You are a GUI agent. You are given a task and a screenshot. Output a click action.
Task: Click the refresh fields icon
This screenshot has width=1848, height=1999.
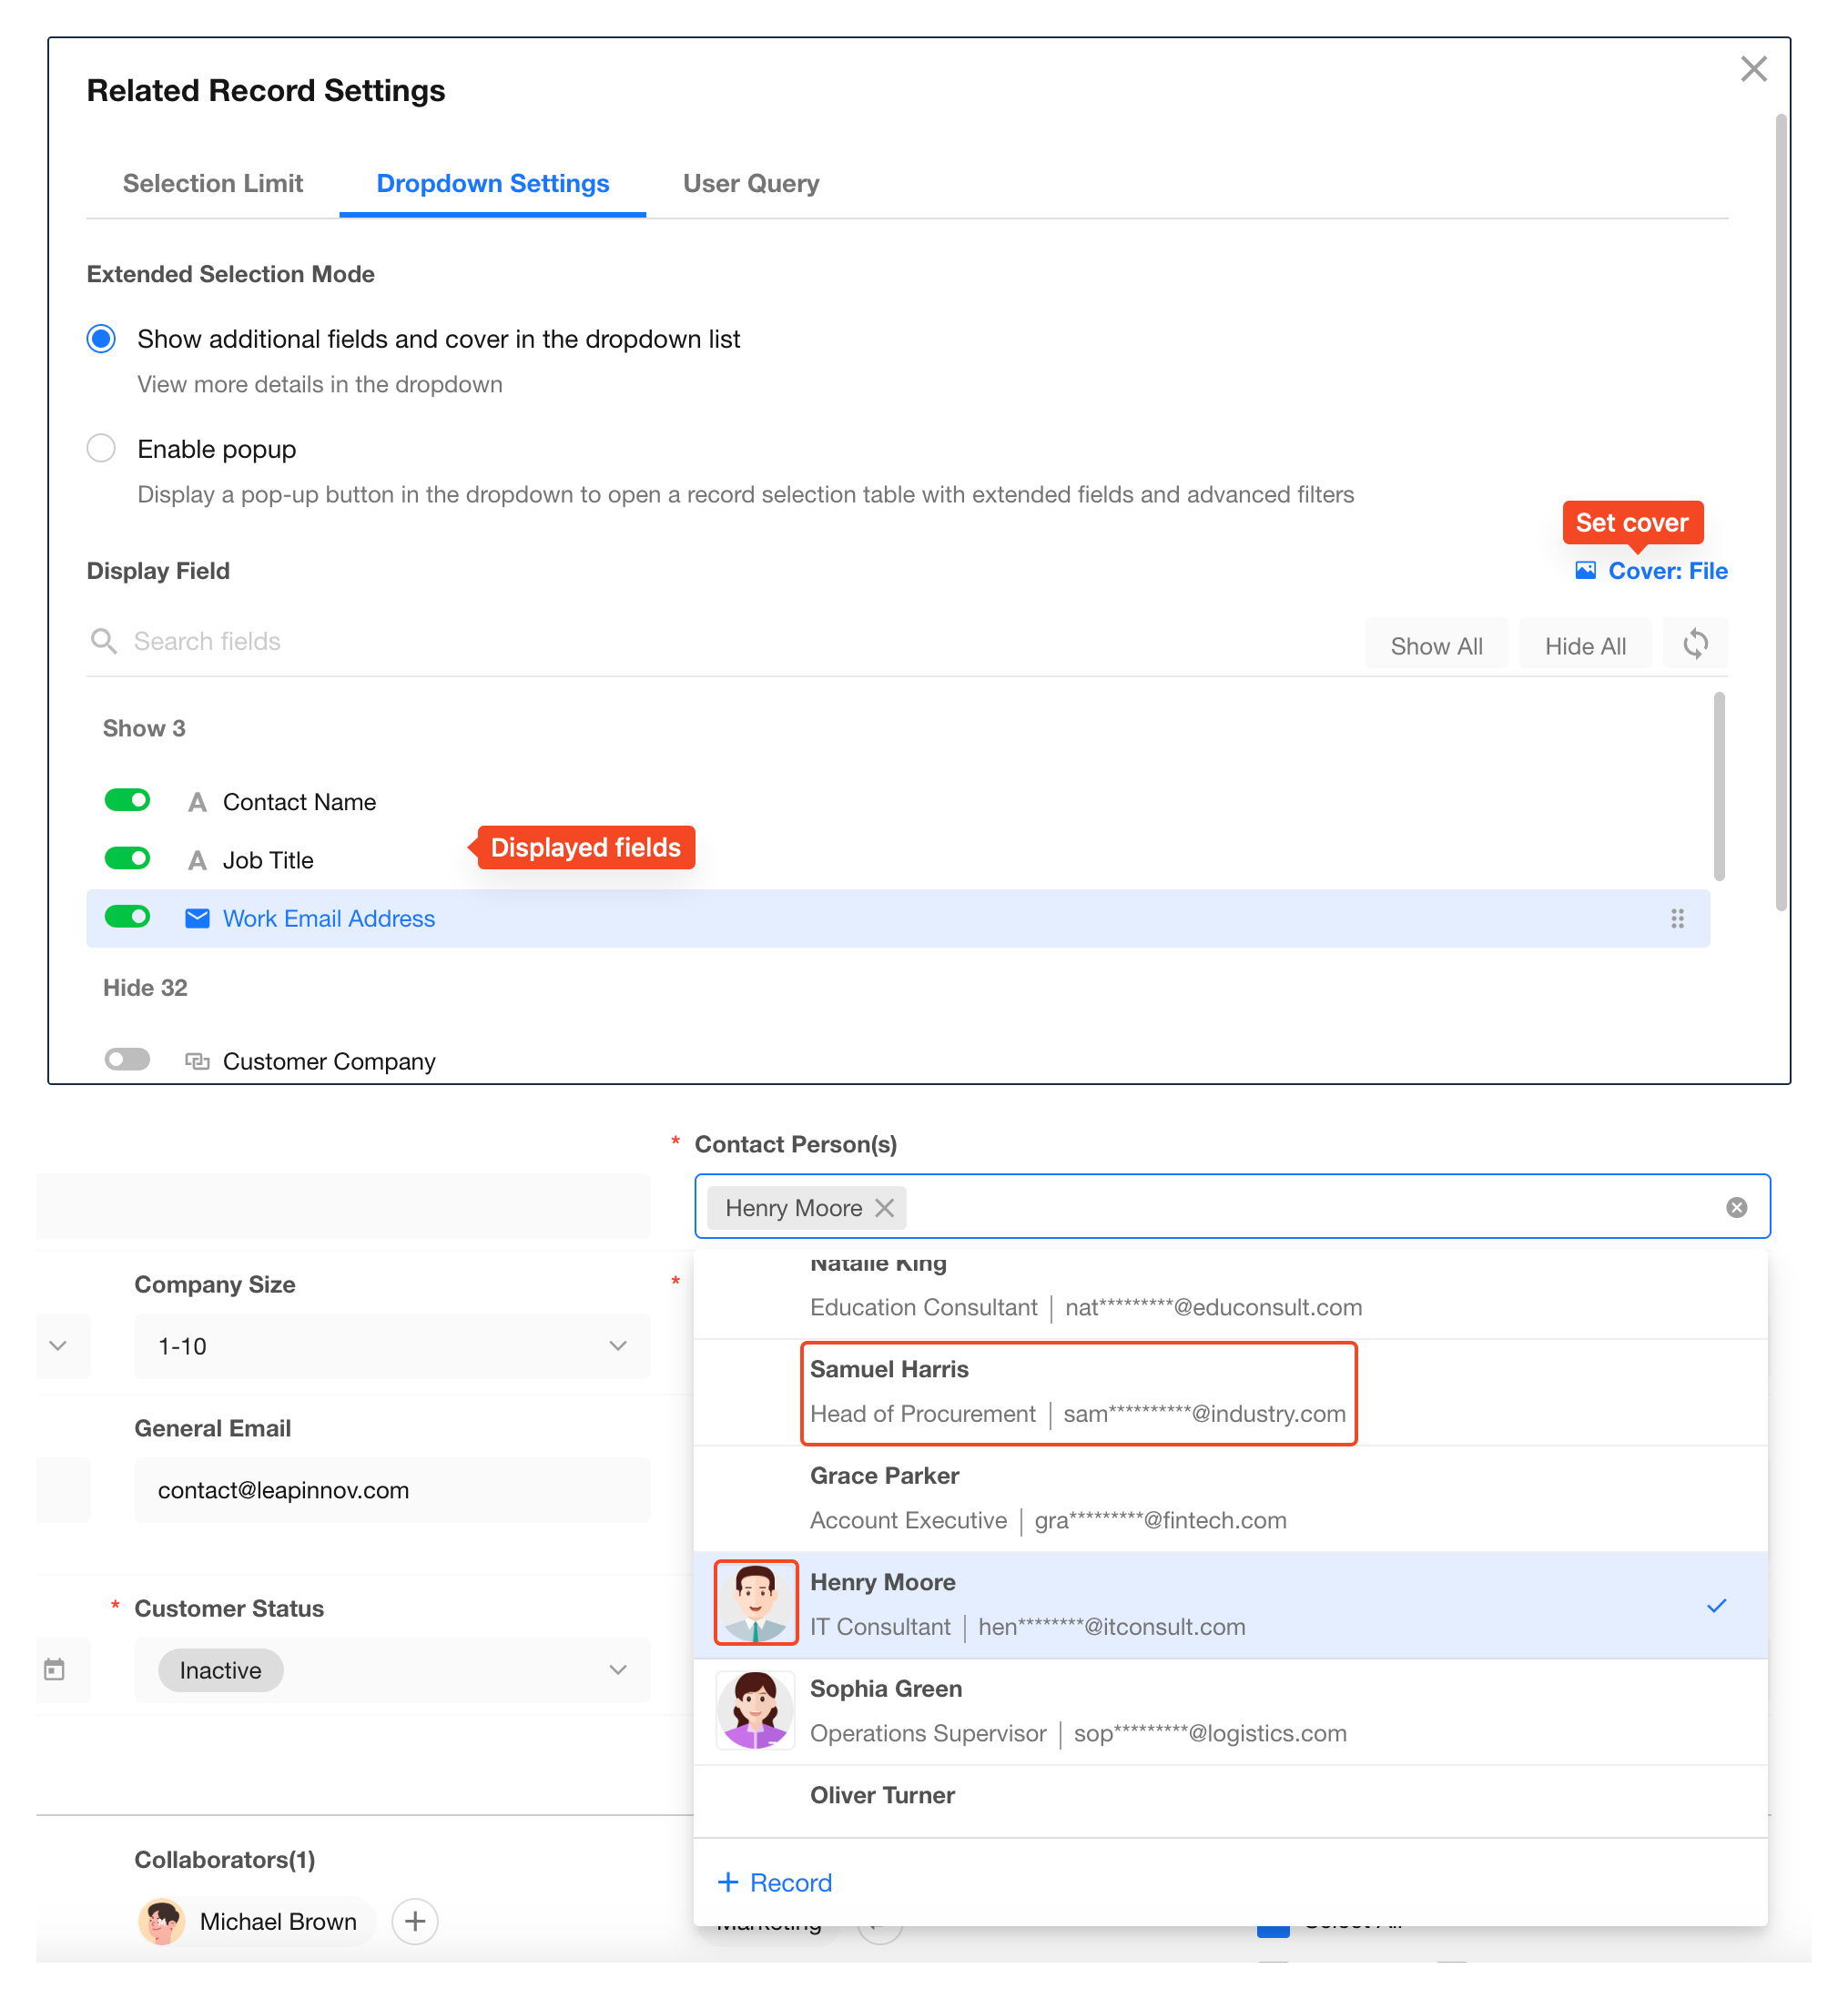coord(1695,644)
